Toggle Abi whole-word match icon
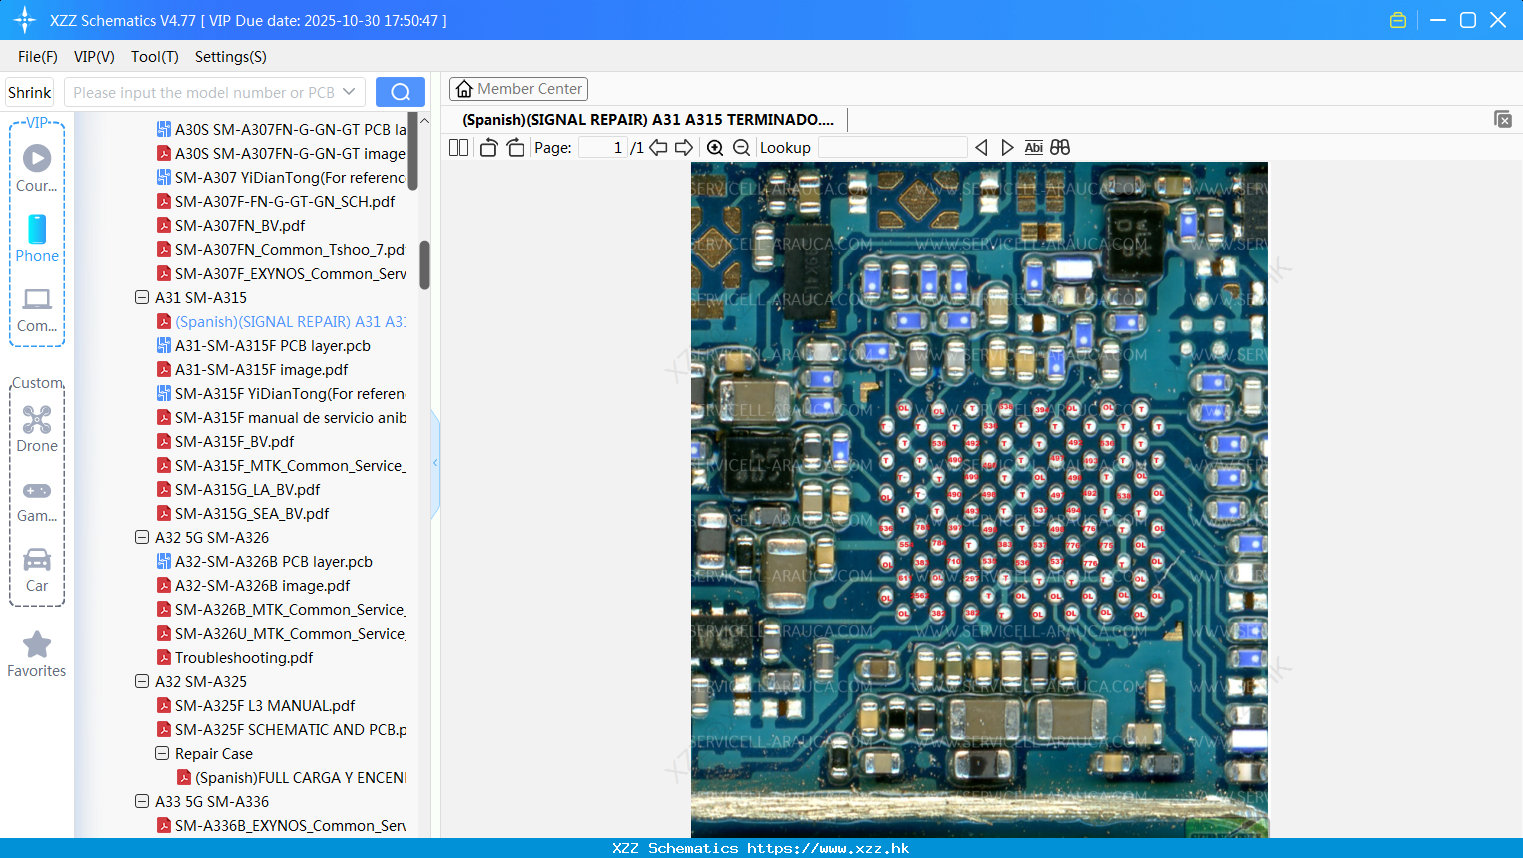The image size is (1523, 858). pyautogui.click(x=1034, y=147)
